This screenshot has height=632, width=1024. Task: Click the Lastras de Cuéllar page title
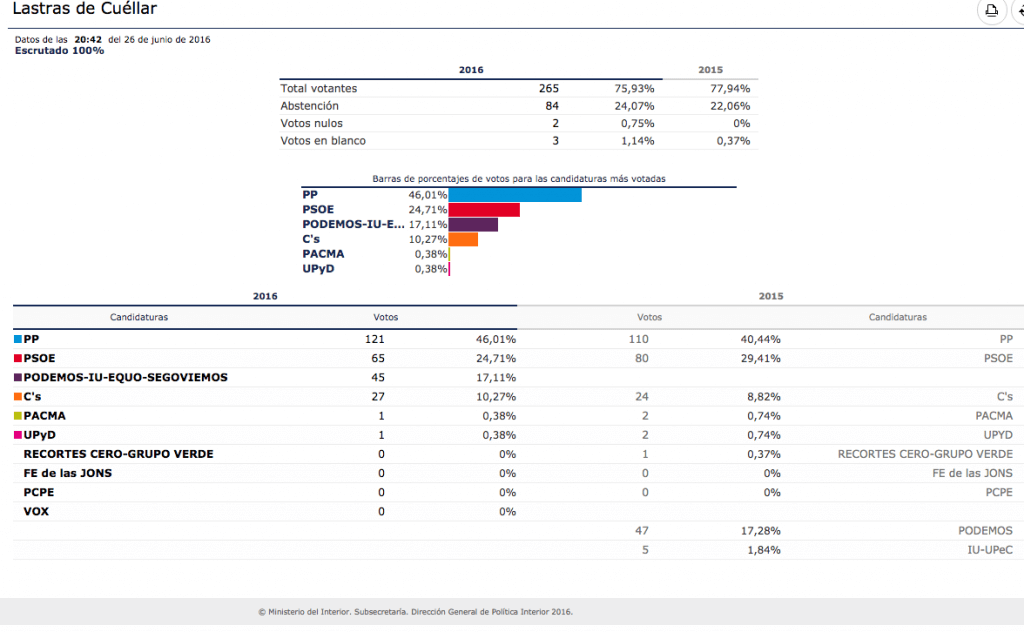click(x=84, y=10)
